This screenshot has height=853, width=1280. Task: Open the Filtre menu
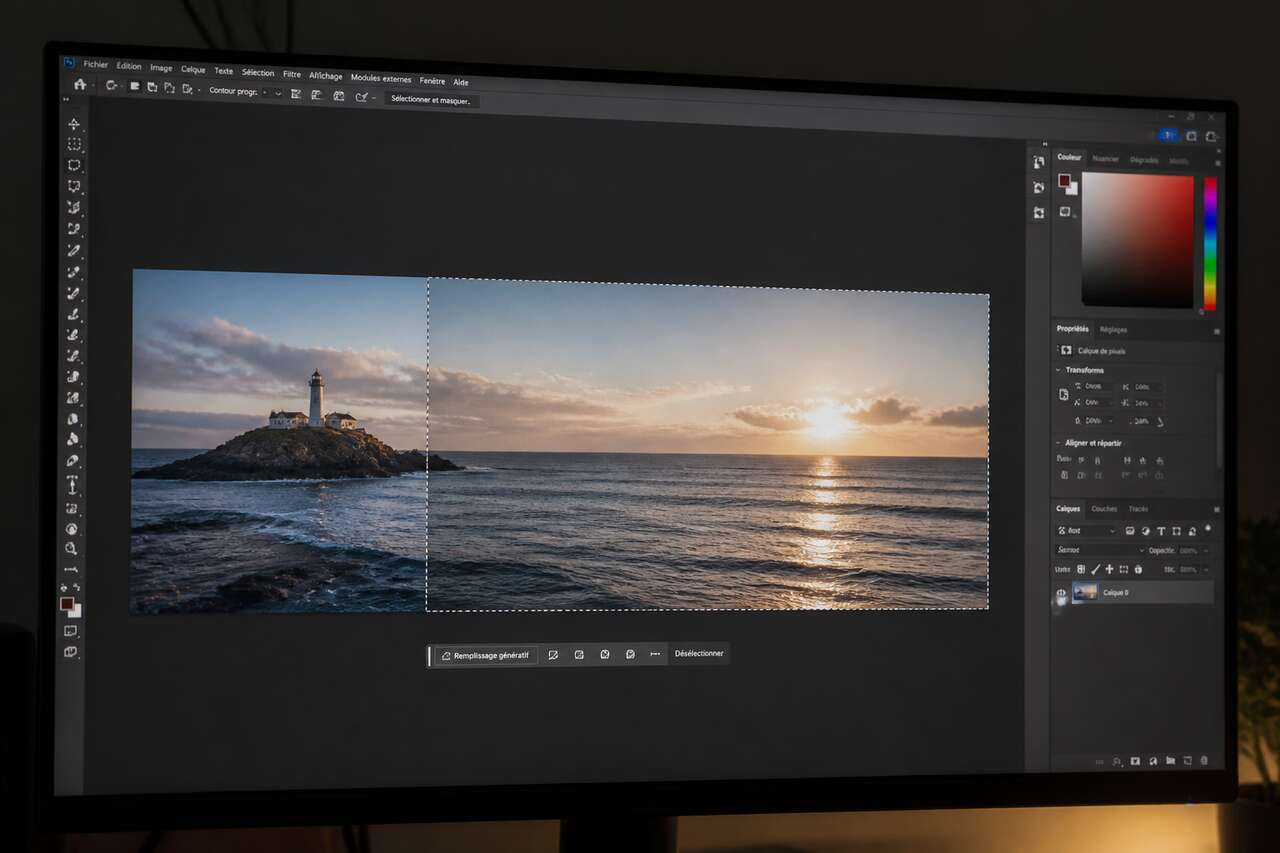pyautogui.click(x=292, y=74)
